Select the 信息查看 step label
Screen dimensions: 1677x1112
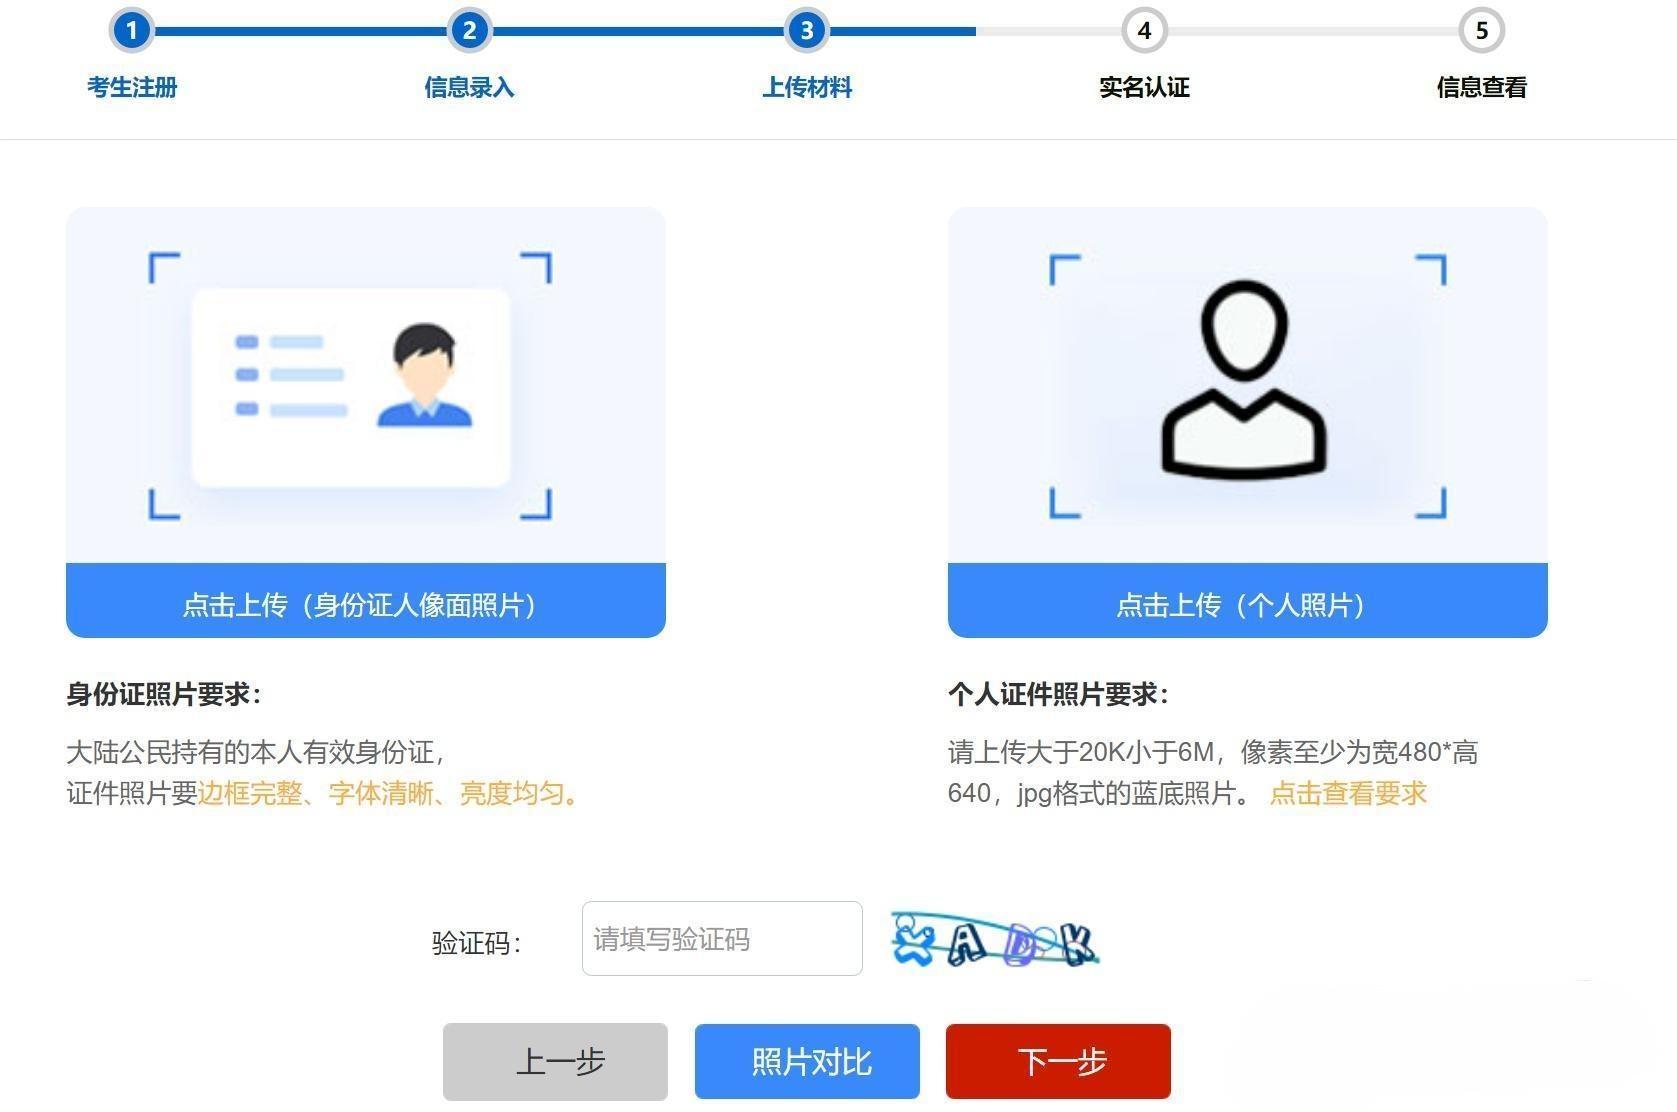point(1481,88)
